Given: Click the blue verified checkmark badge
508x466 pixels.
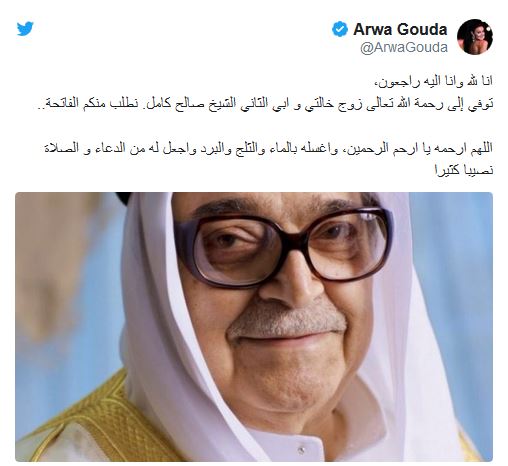Looking at the screenshot, I should (340, 30).
